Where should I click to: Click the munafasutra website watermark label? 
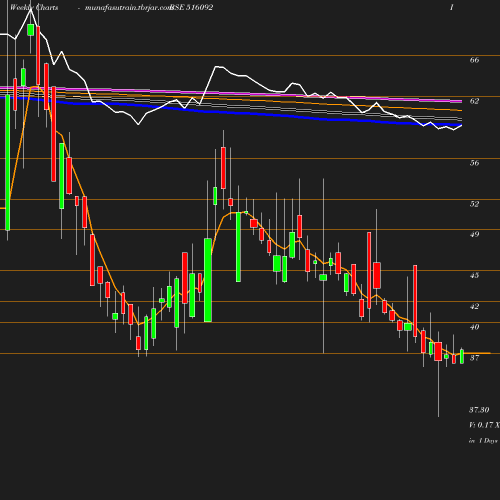tap(128, 8)
